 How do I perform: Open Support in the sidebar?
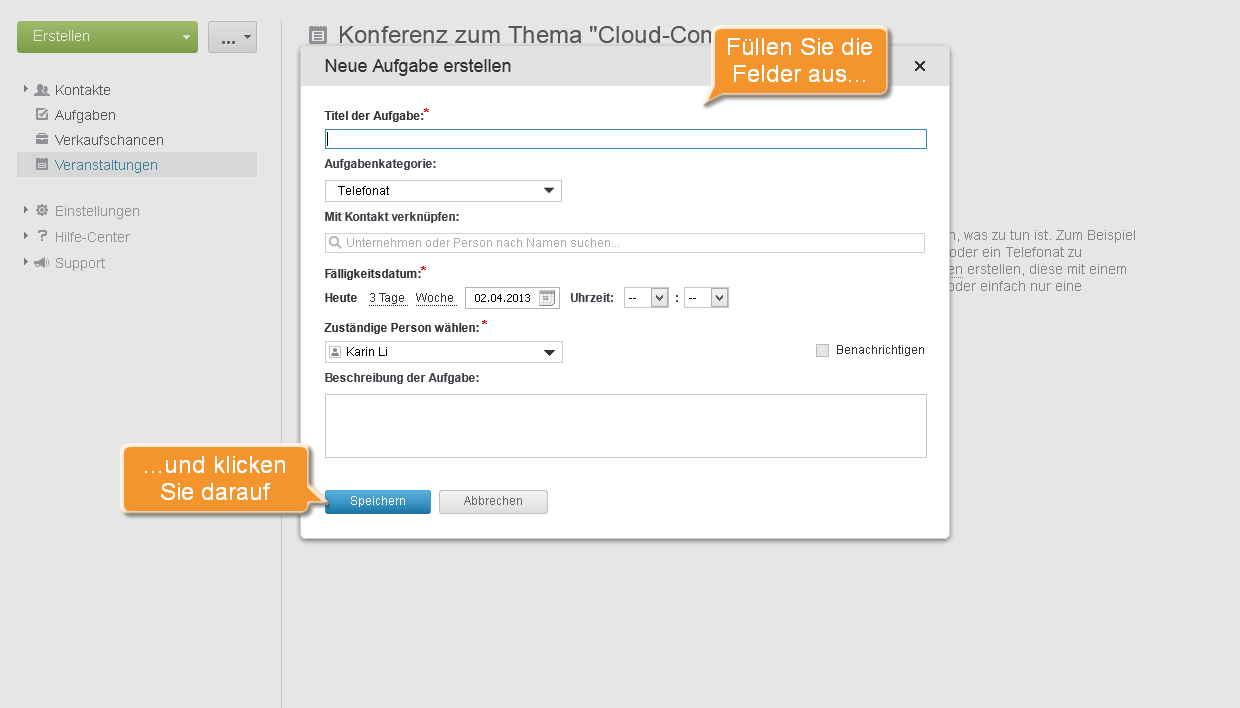coord(80,263)
